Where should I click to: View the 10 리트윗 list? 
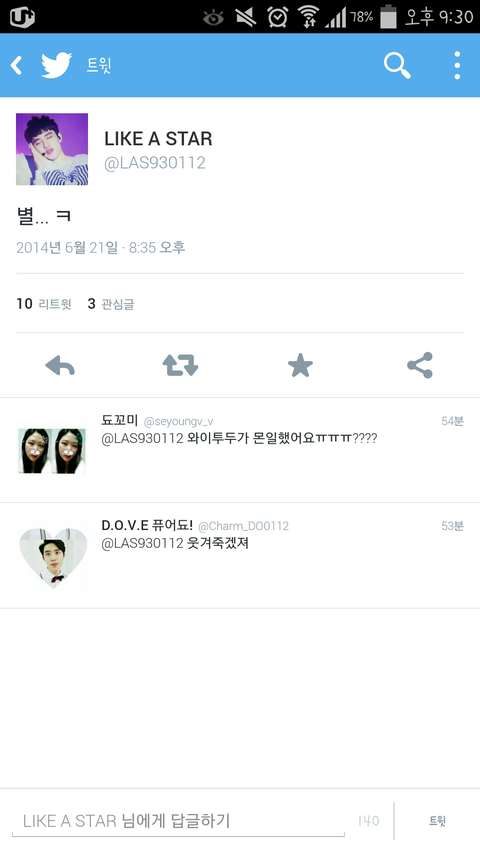tap(44, 304)
